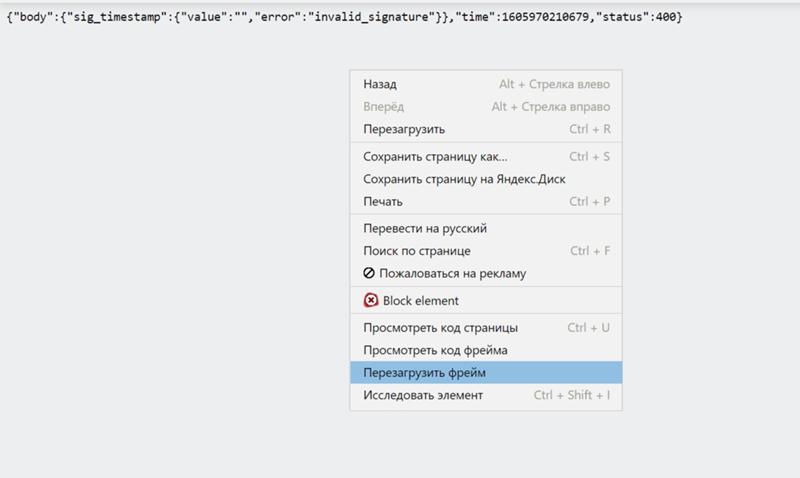Select the greyed-out Вперёд menu entry
The height and width of the screenshot is (478, 800).
click(x=385, y=107)
